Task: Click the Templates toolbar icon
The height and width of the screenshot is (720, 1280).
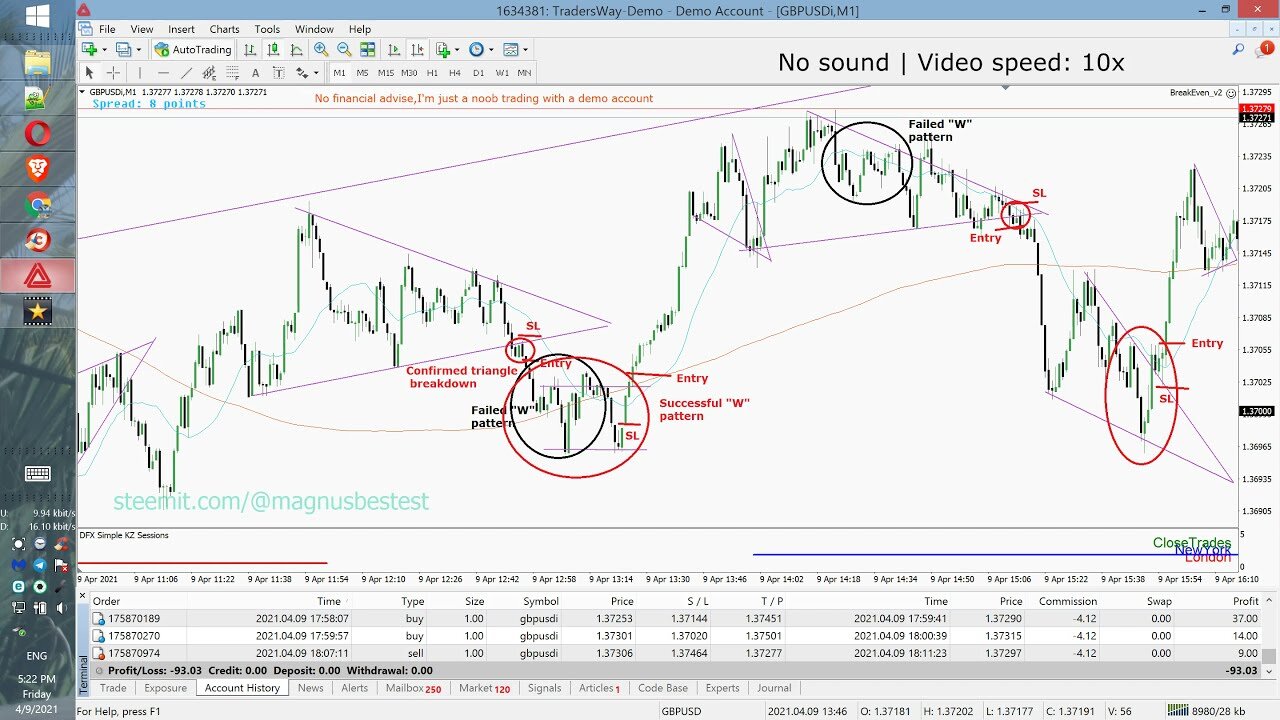Action: point(511,49)
